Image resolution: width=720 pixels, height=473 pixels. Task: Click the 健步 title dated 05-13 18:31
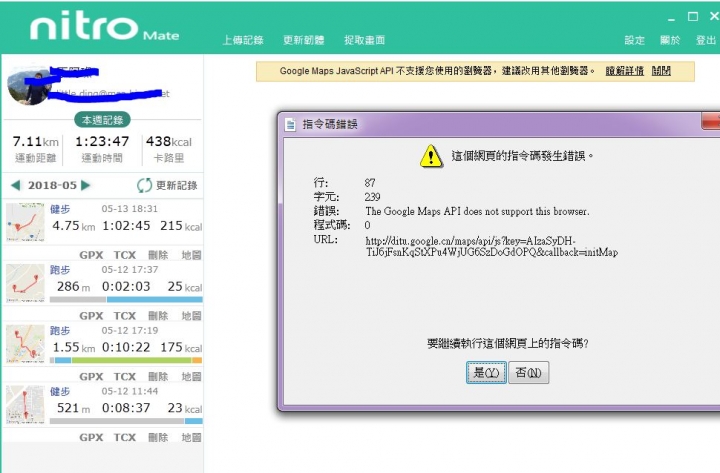coord(60,209)
